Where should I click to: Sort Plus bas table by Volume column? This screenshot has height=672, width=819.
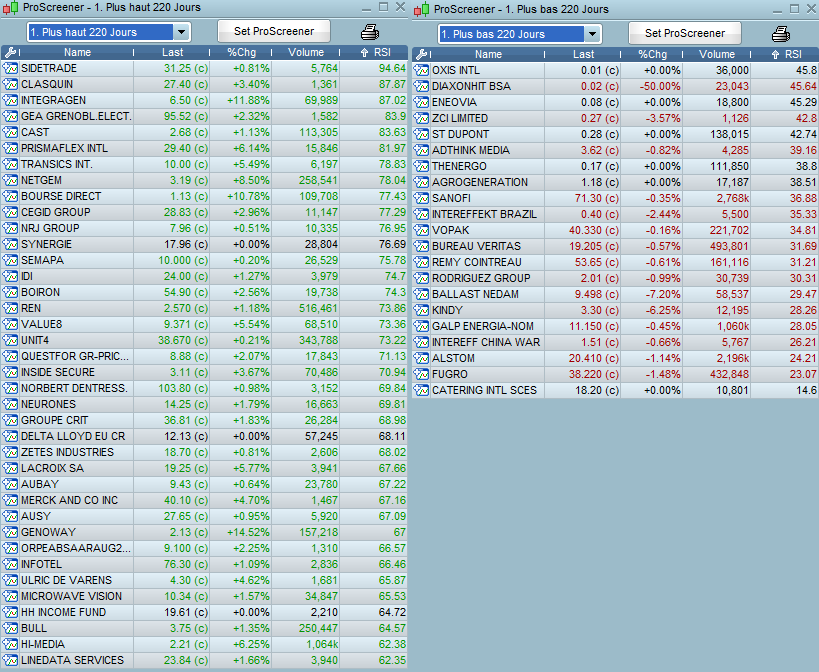[717, 54]
